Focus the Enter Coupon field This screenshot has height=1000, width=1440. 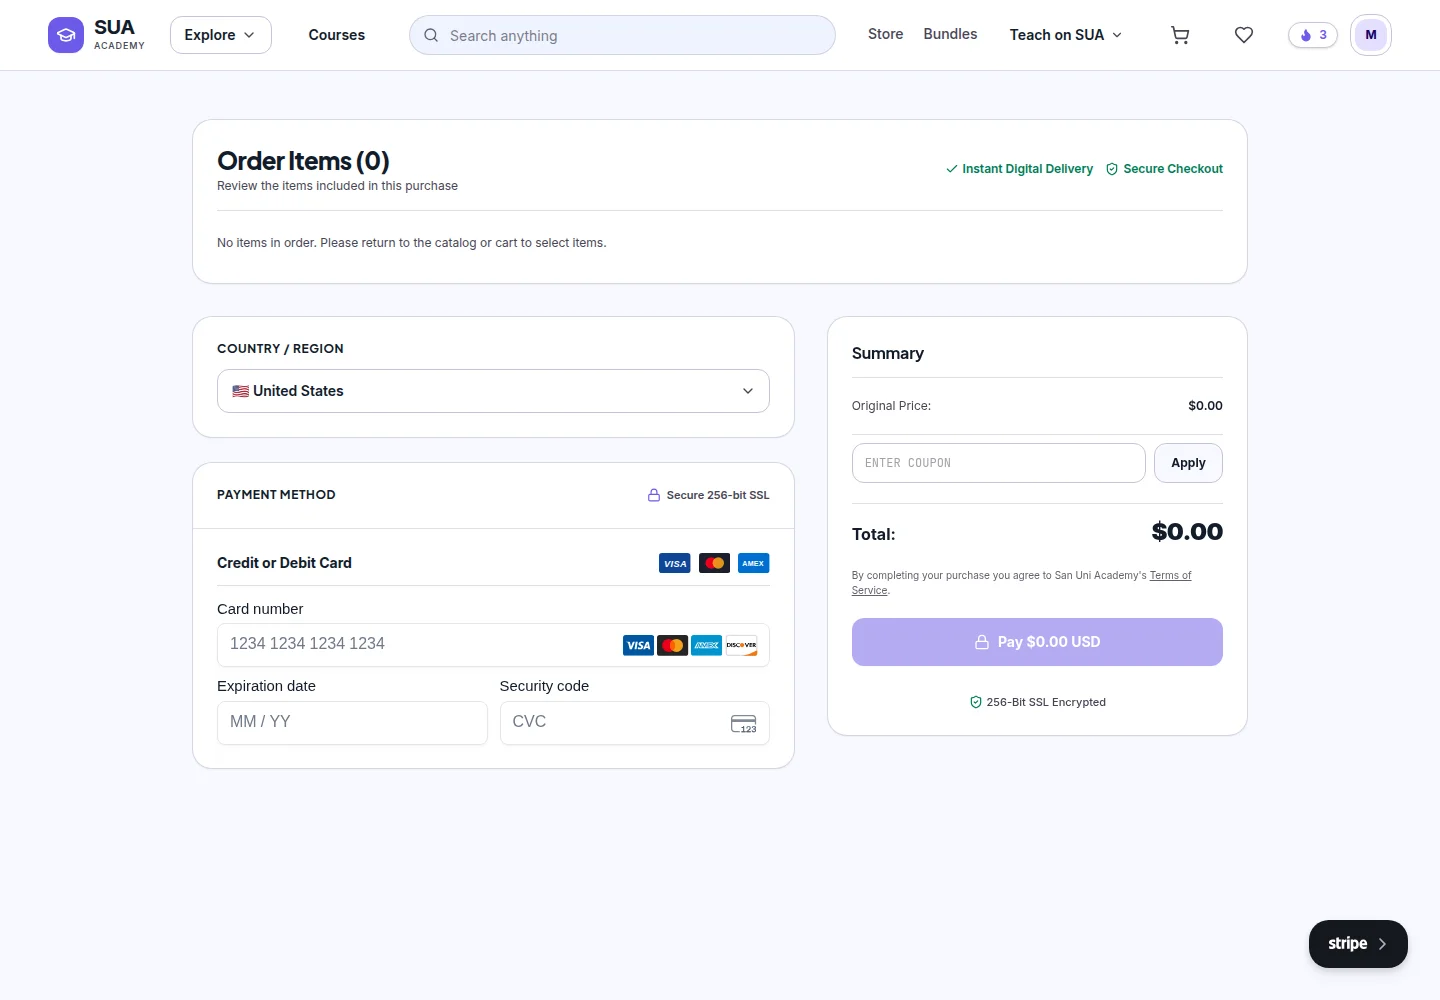pos(998,463)
